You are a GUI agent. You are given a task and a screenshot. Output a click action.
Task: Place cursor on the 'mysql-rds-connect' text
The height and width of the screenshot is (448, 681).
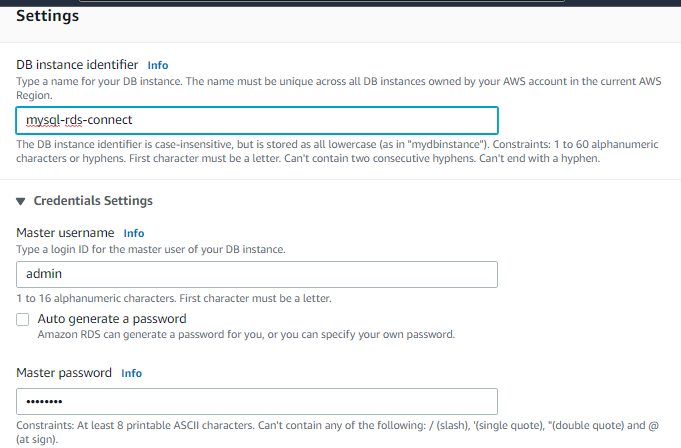pyautogui.click(x=79, y=120)
